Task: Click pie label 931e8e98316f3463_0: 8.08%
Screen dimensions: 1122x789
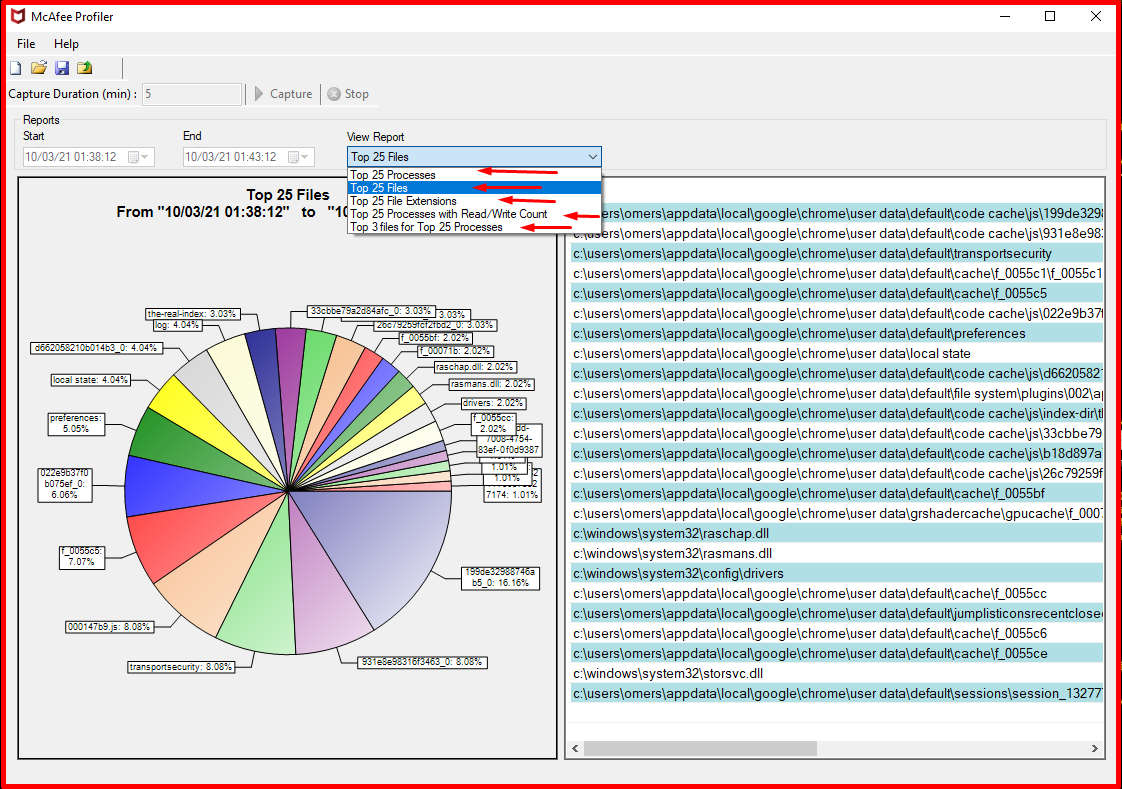Action: click(422, 662)
